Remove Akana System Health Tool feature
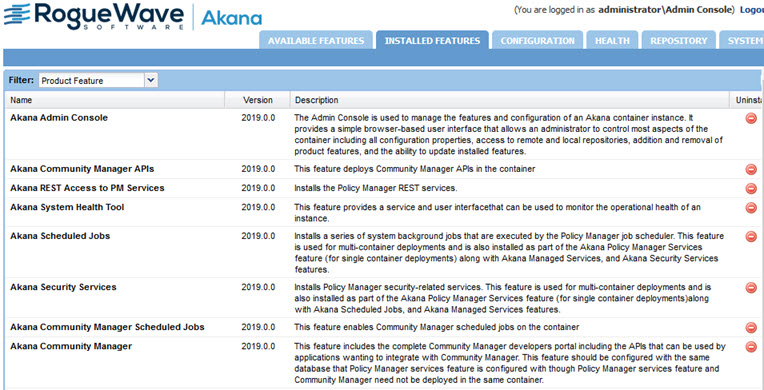 pyautogui.click(x=751, y=208)
